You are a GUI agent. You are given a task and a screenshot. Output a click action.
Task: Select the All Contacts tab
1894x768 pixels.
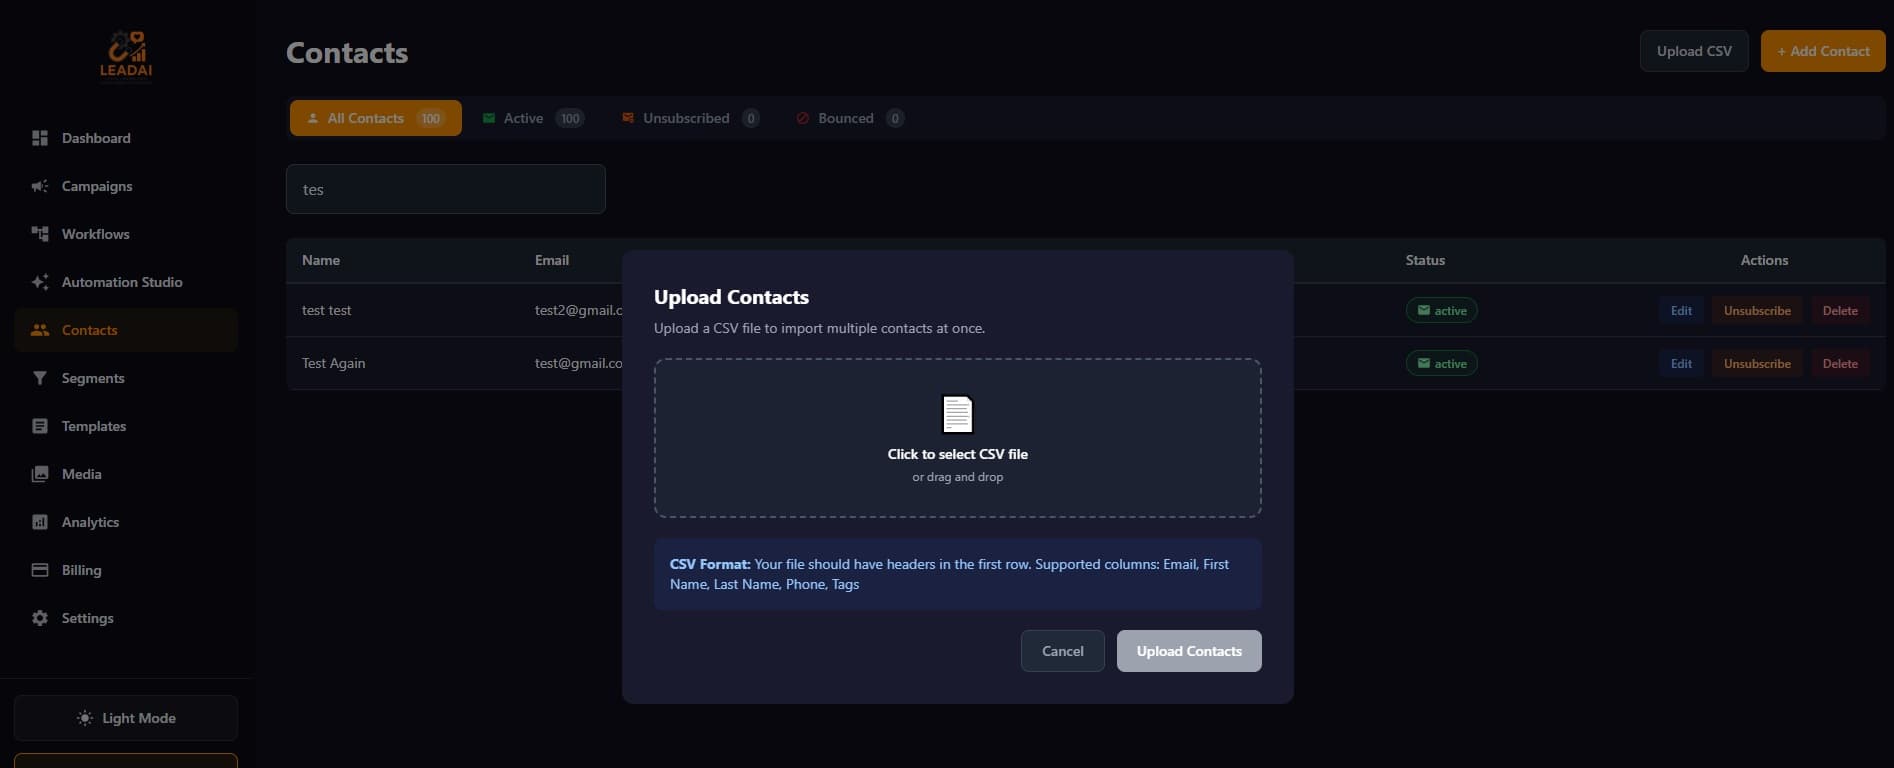click(376, 118)
